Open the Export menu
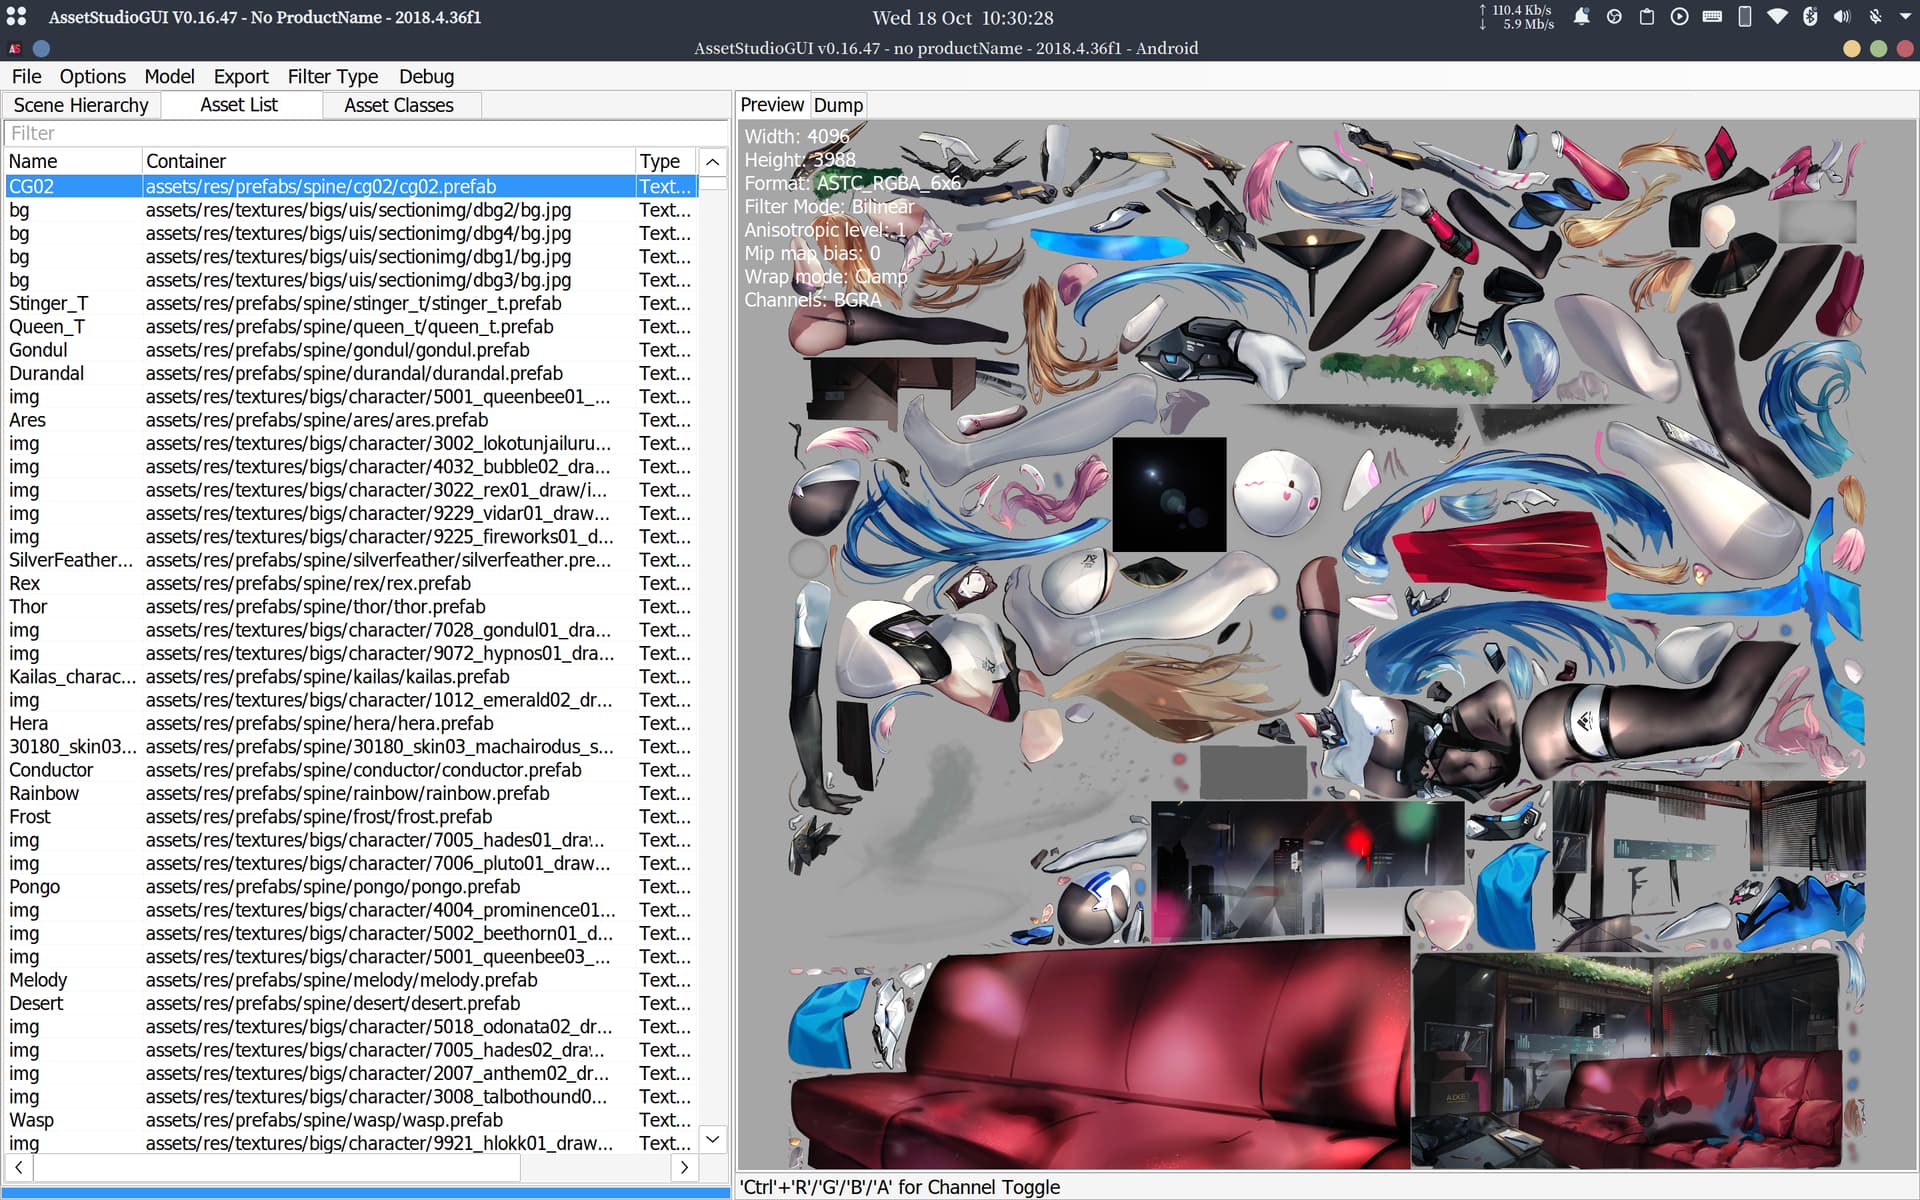Viewport: 1920px width, 1200px height. click(x=241, y=76)
